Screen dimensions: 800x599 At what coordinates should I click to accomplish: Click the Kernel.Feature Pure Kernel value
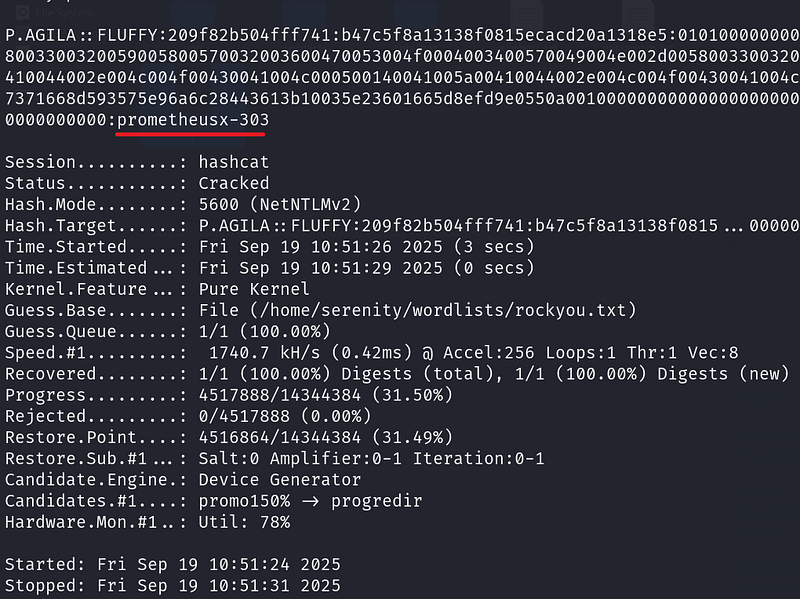tap(254, 289)
